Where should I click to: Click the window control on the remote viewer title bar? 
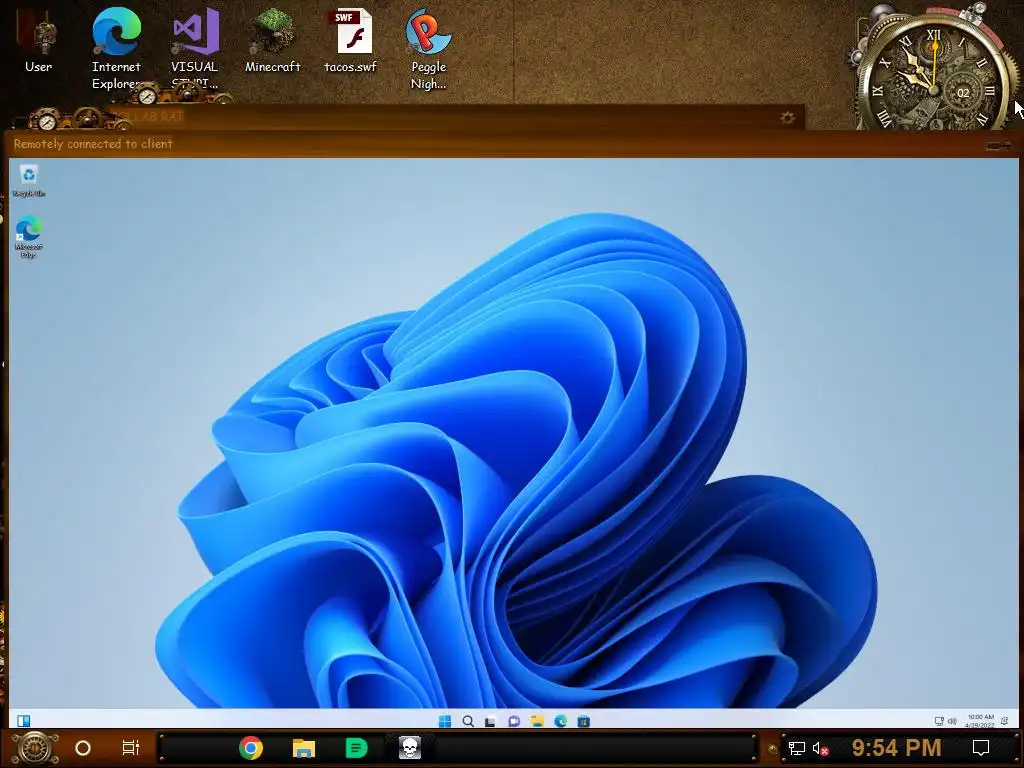tap(998, 146)
